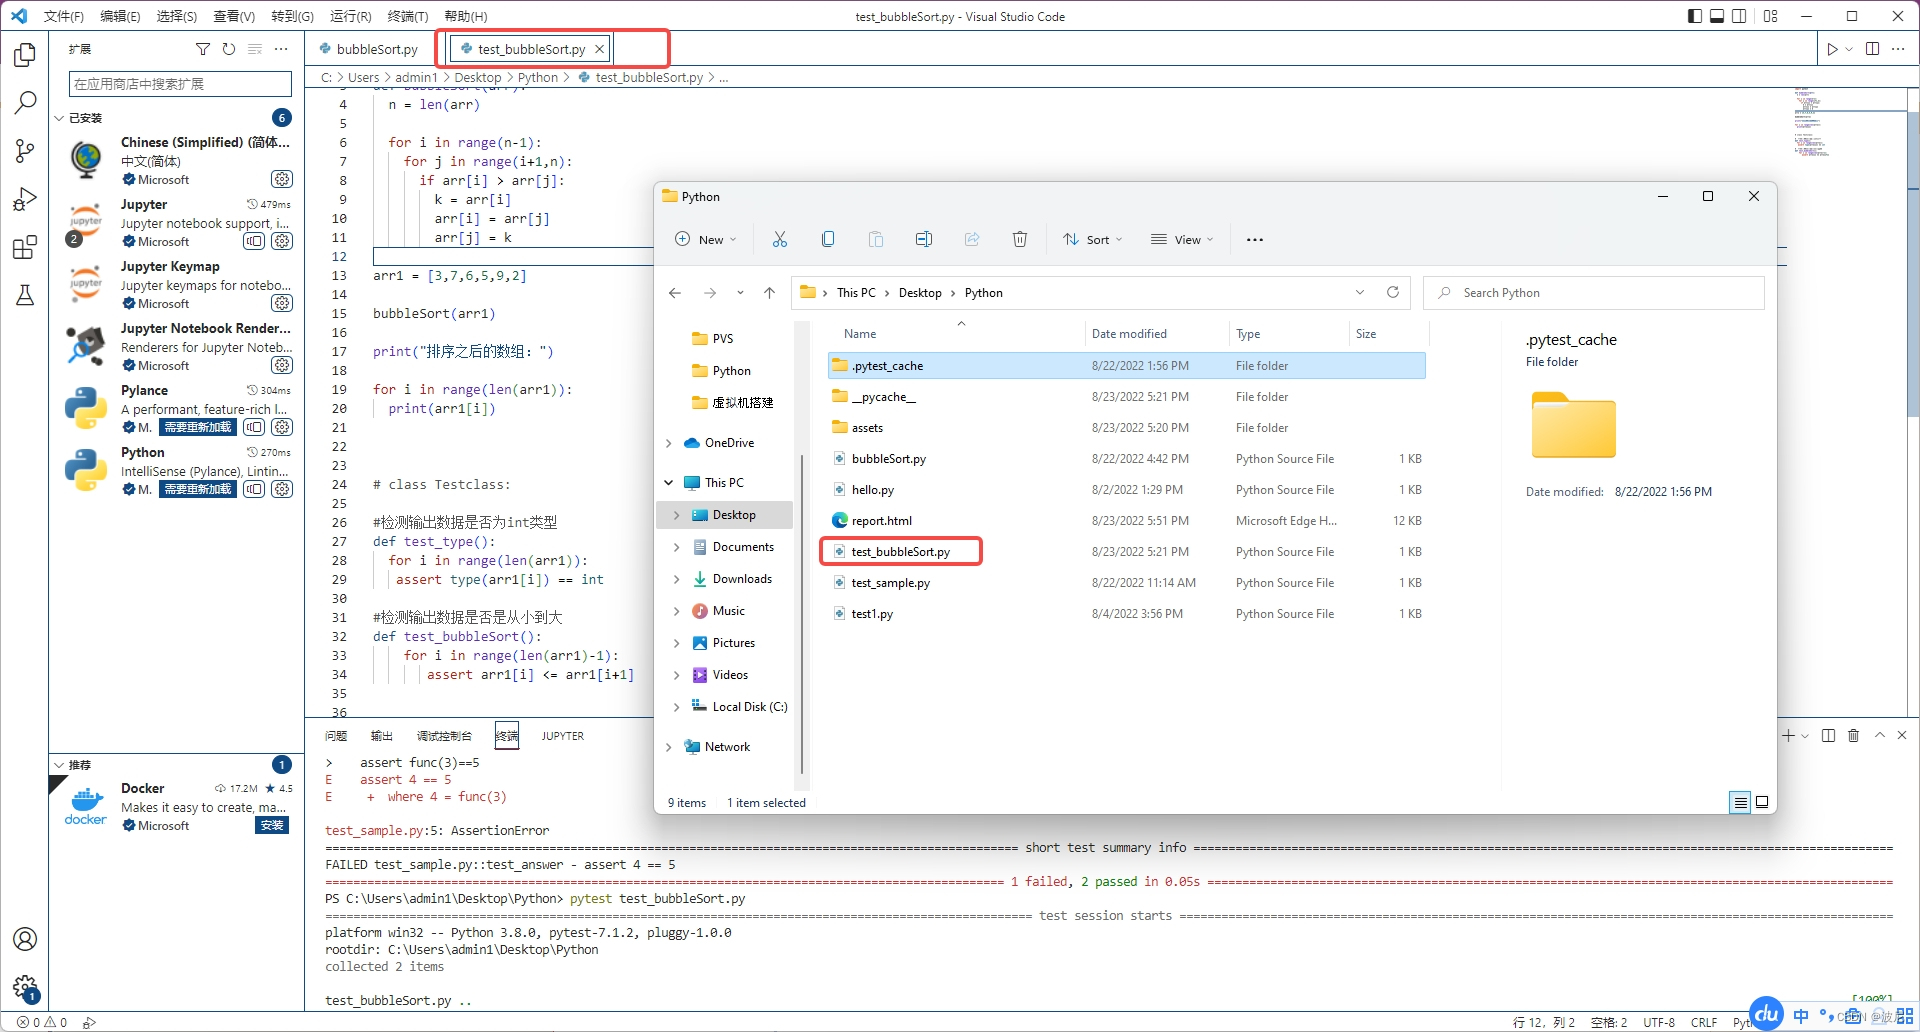Open the 终端(T) menu
Screen dimensions: 1920x1032
tap(407, 16)
